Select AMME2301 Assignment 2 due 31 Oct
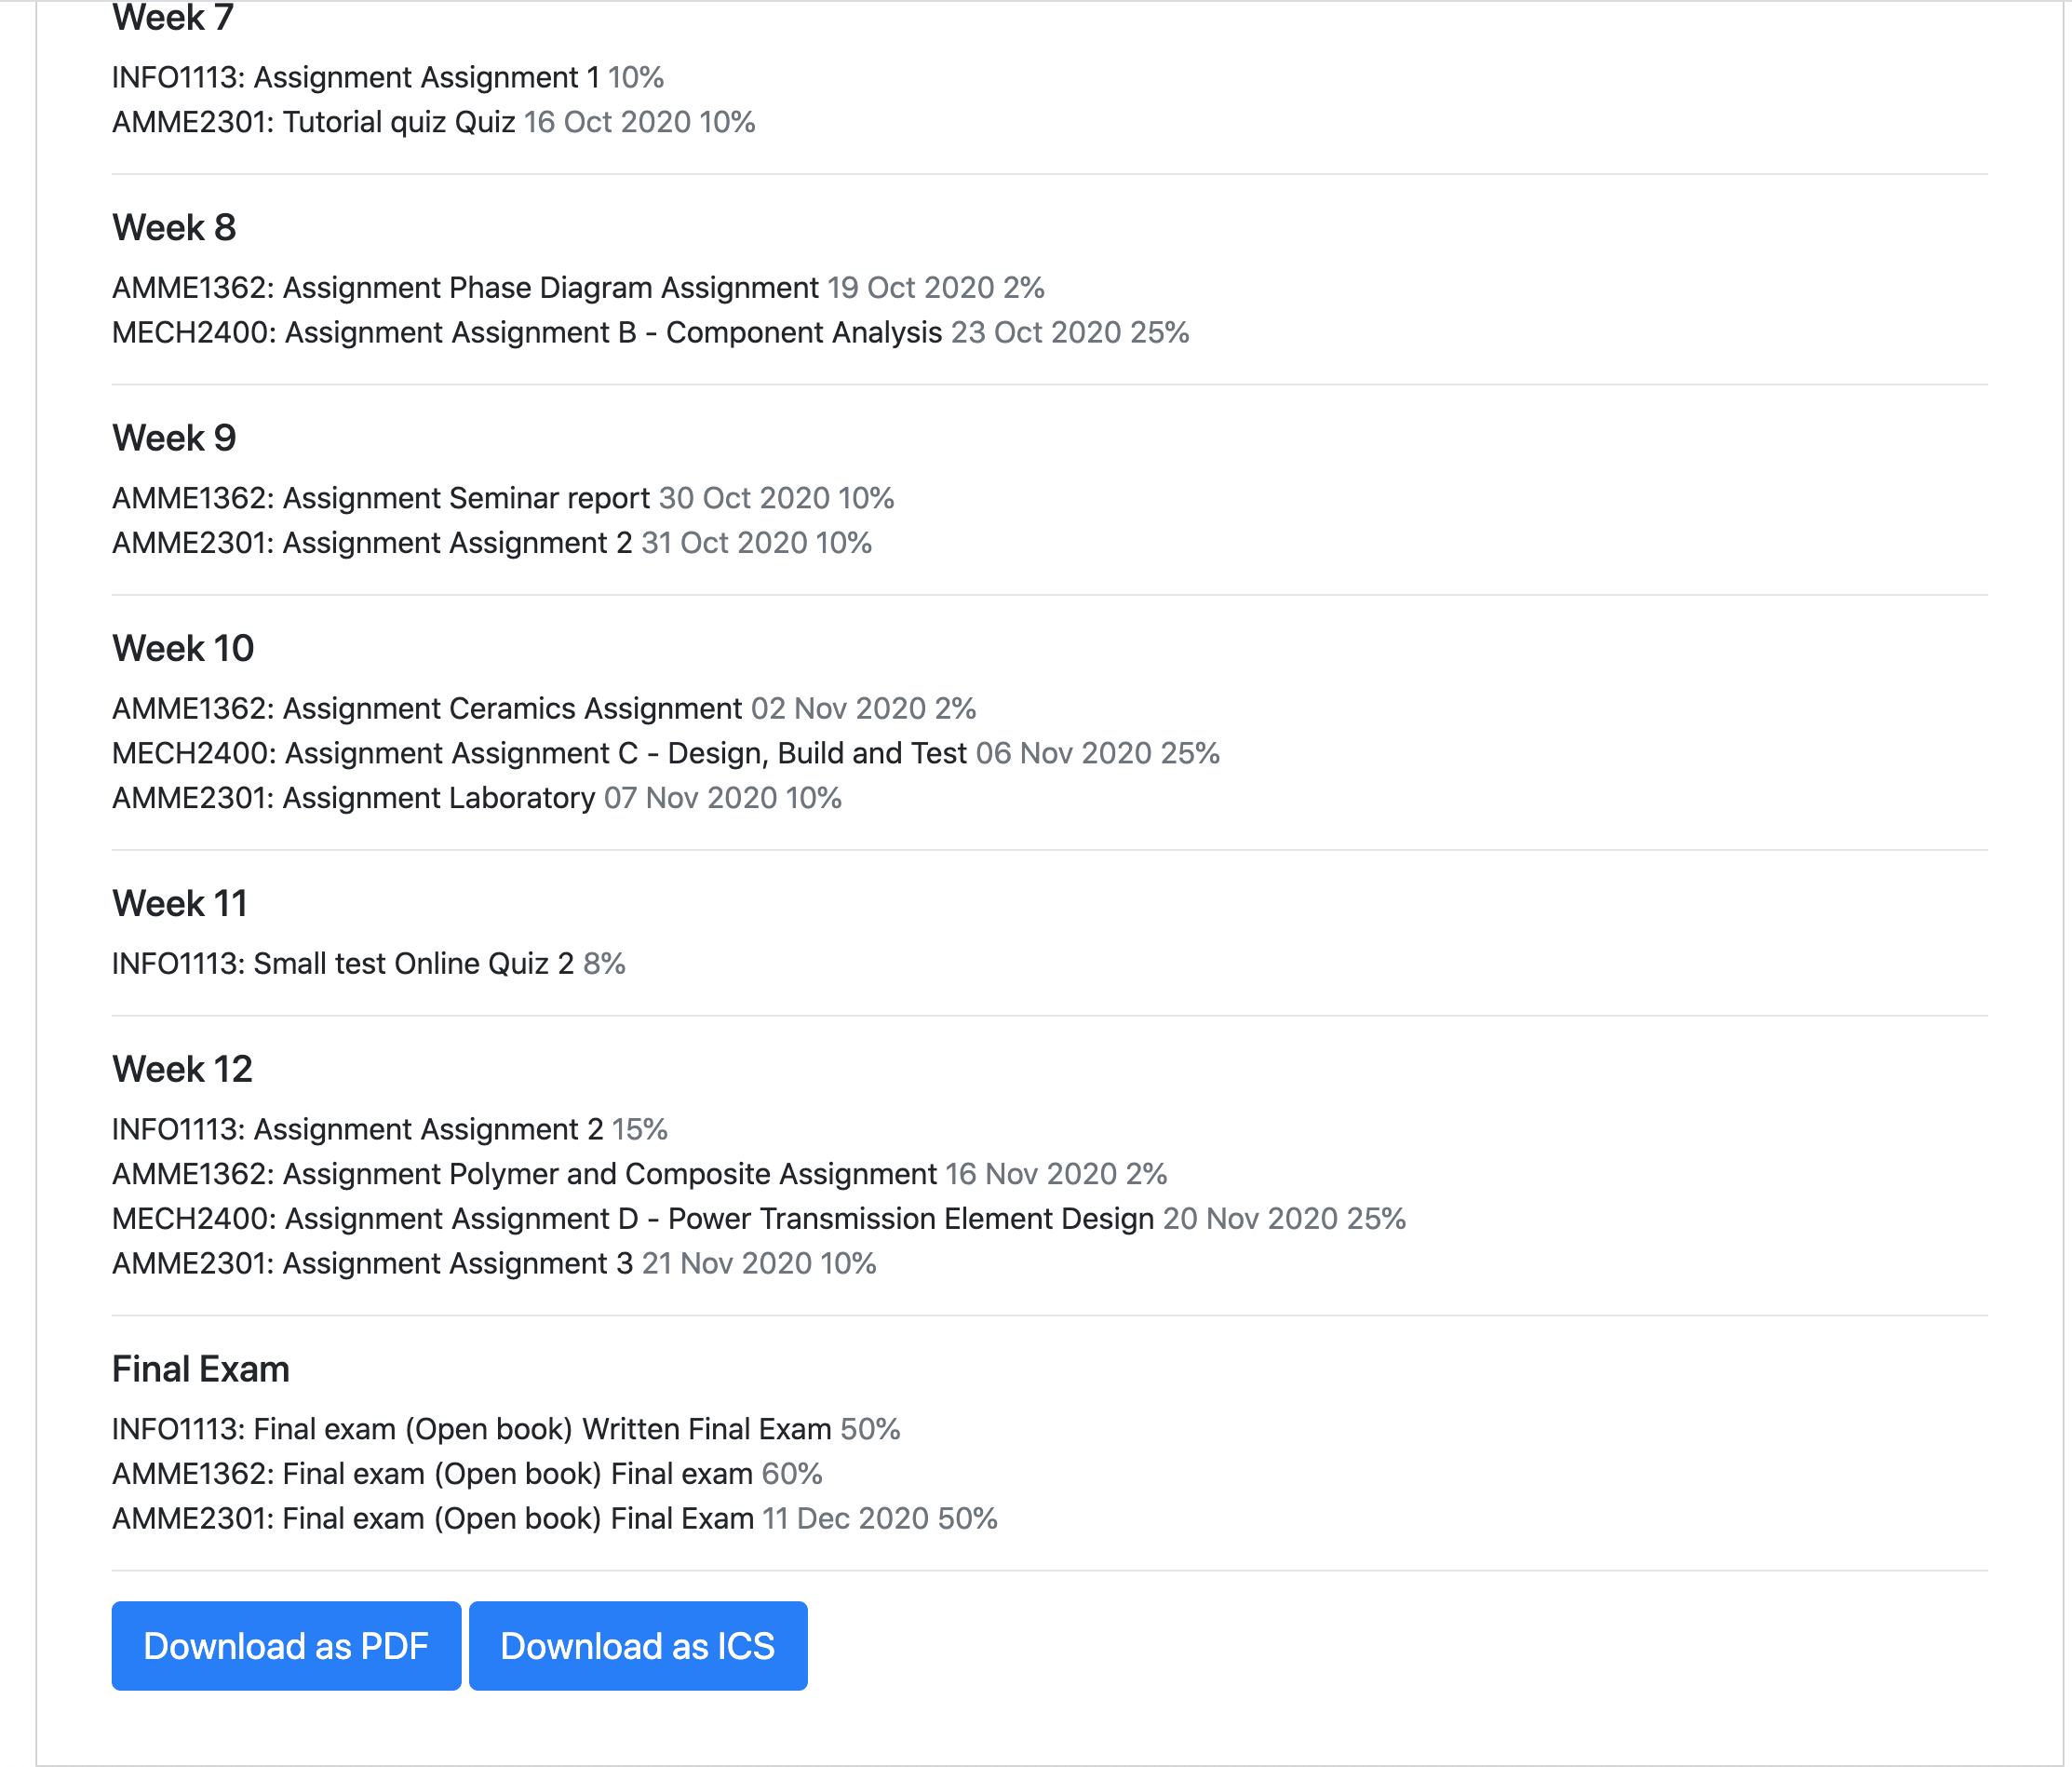Image resolution: width=2072 pixels, height=1767 pixels. click(x=491, y=543)
